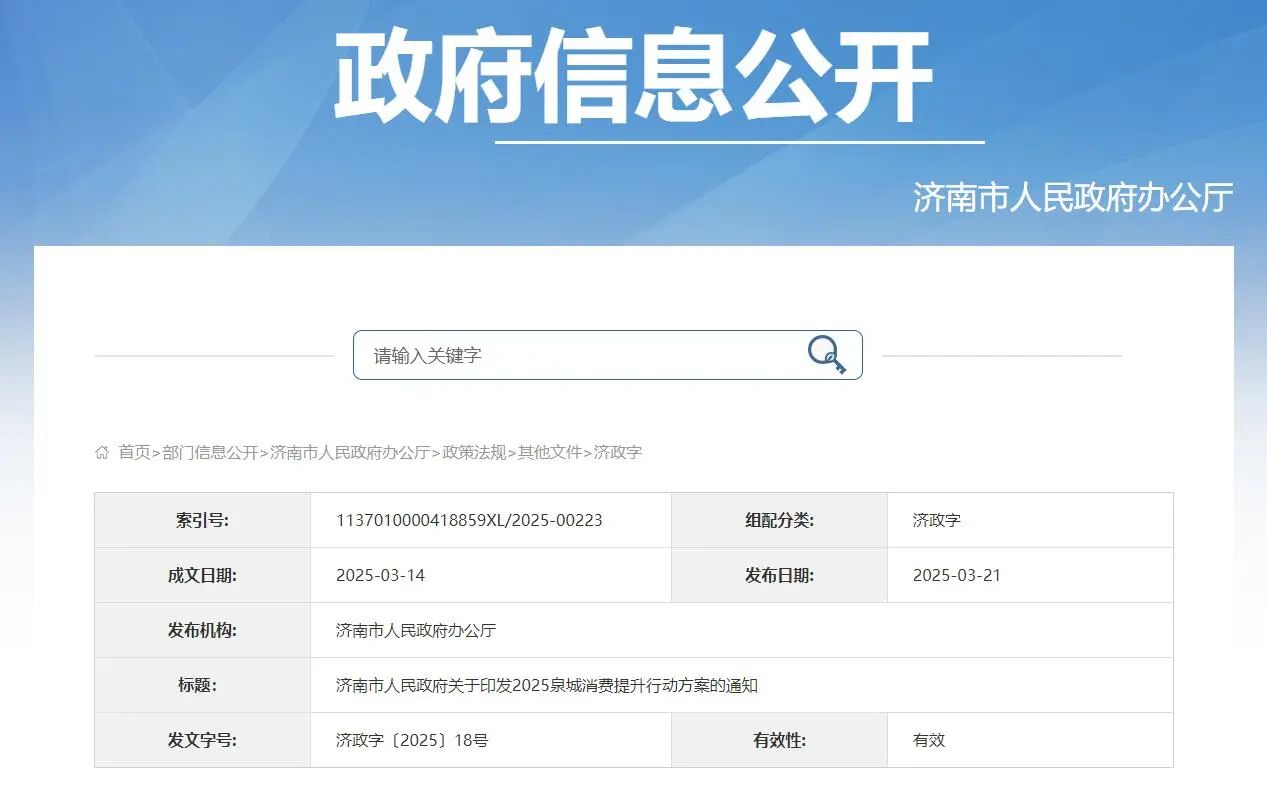Click the 发布机构 label cell

pos(203,630)
